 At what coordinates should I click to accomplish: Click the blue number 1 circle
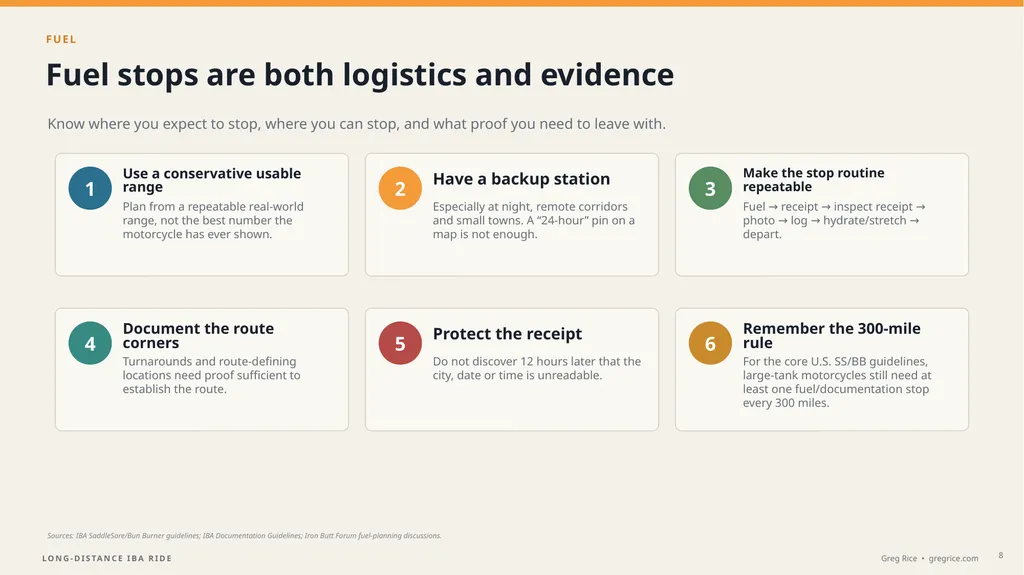pos(90,188)
